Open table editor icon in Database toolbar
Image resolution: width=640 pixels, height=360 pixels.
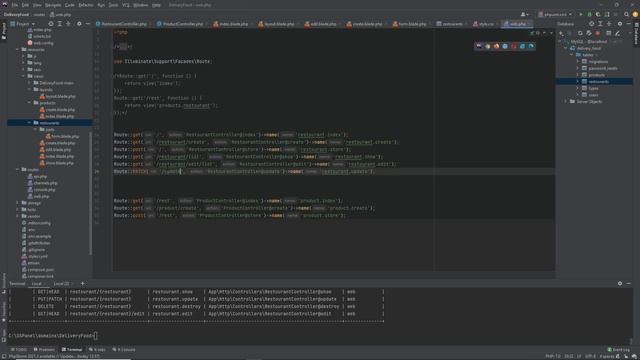(609, 33)
